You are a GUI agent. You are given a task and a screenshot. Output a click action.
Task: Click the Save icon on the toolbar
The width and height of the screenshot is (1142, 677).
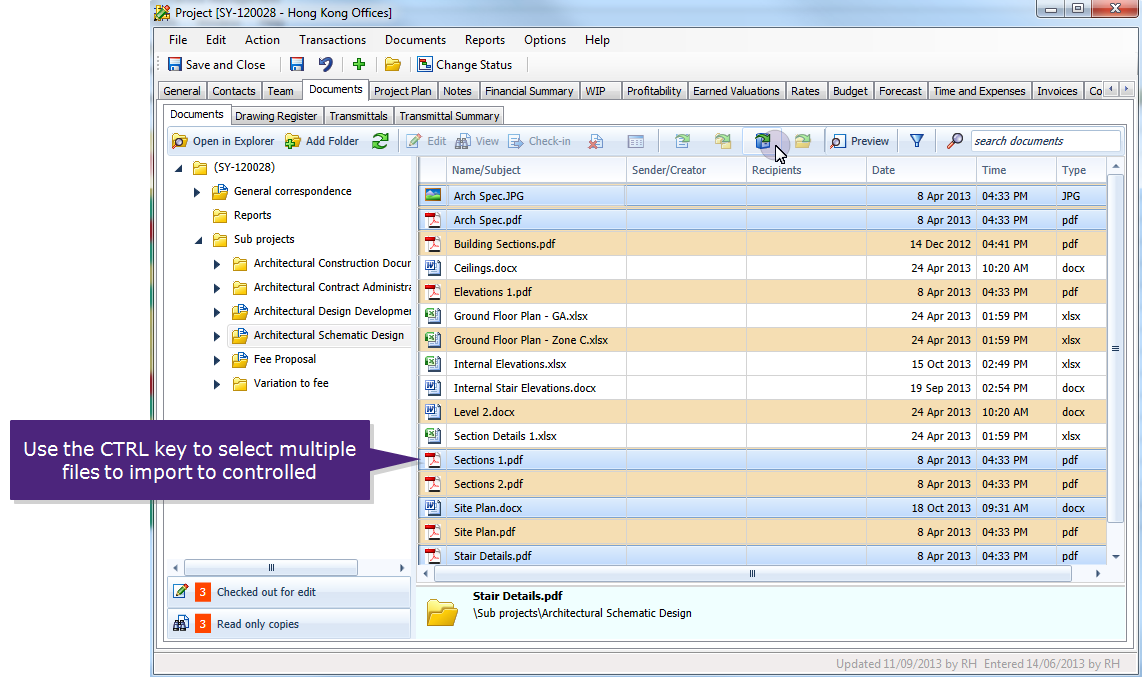click(296, 63)
